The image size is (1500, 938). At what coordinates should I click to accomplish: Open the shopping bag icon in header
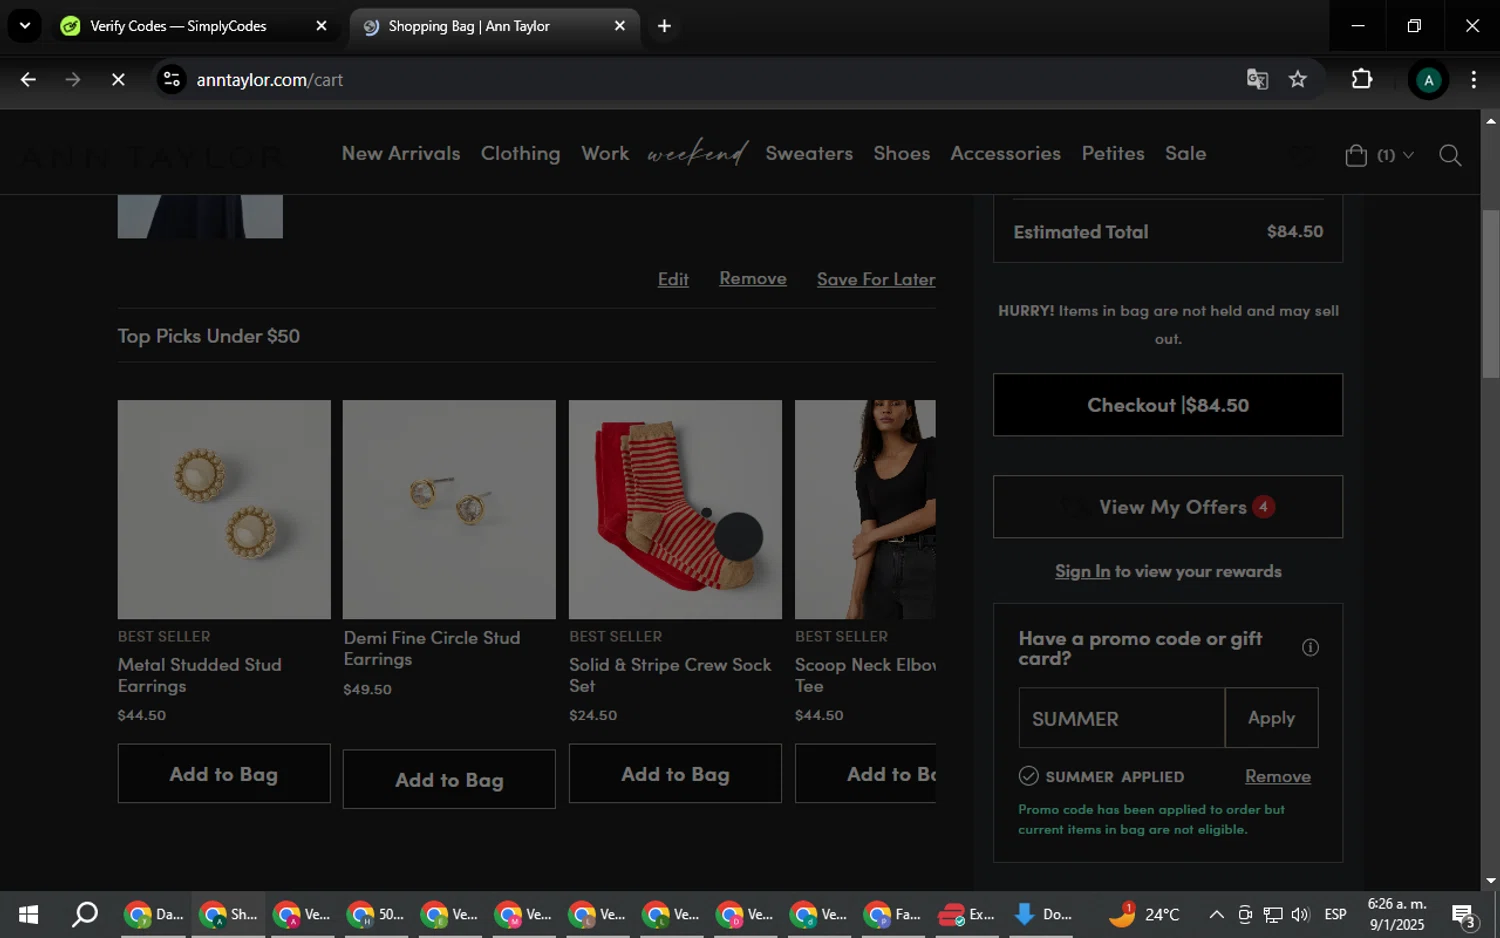[x=1356, y=155]
